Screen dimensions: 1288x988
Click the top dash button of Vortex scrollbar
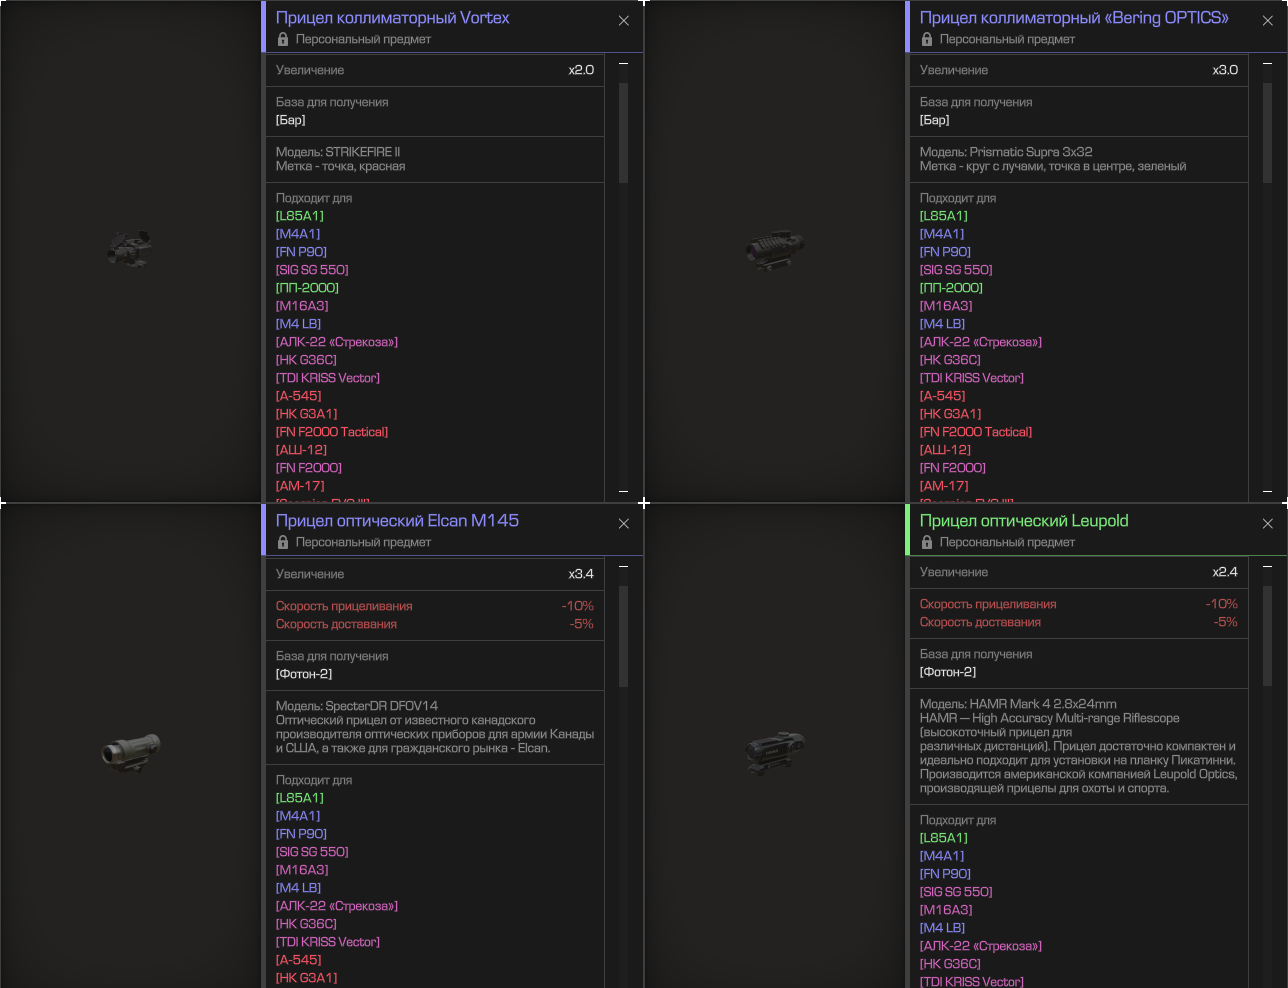click(623, 64)
